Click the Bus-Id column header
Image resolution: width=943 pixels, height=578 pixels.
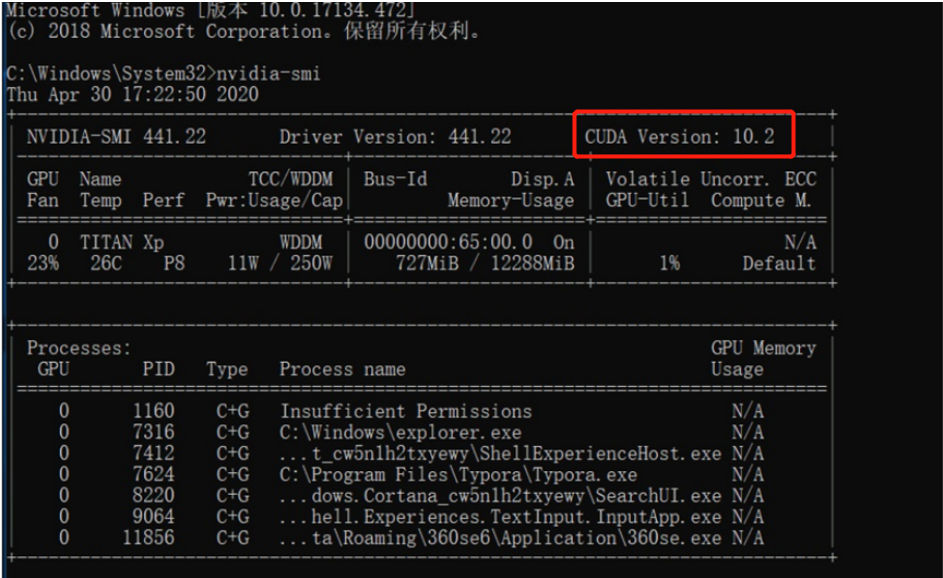[395, 179]
